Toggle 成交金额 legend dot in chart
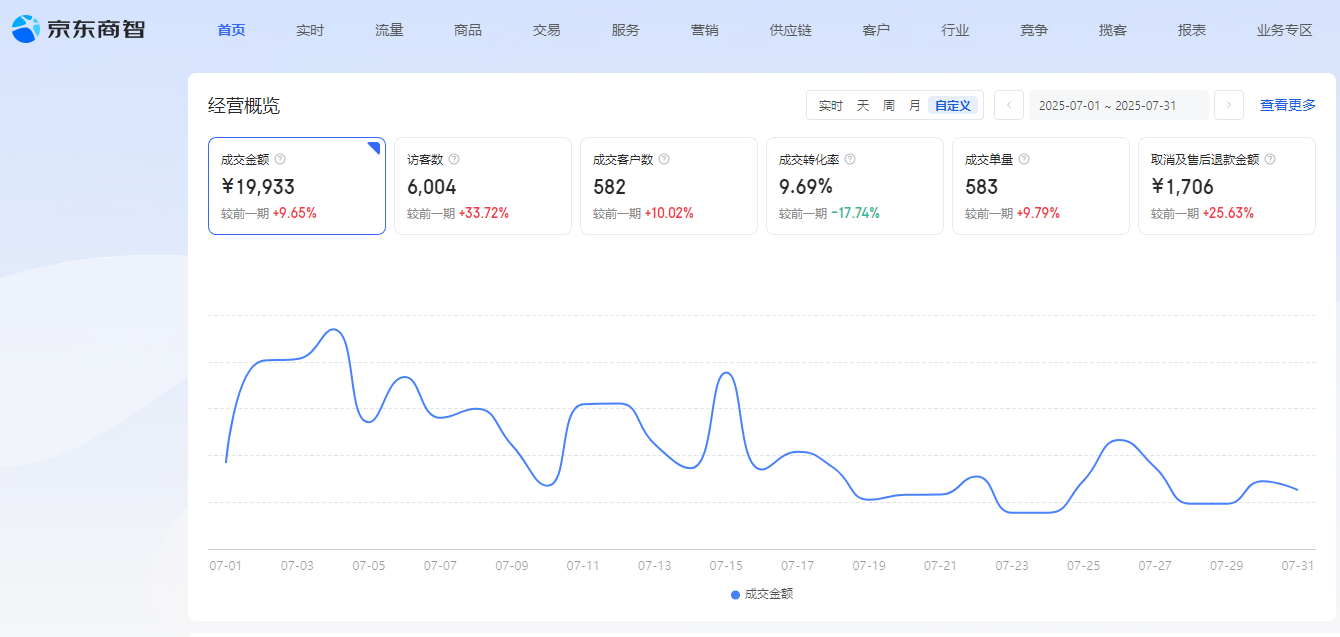 click(x=735, y=594)
